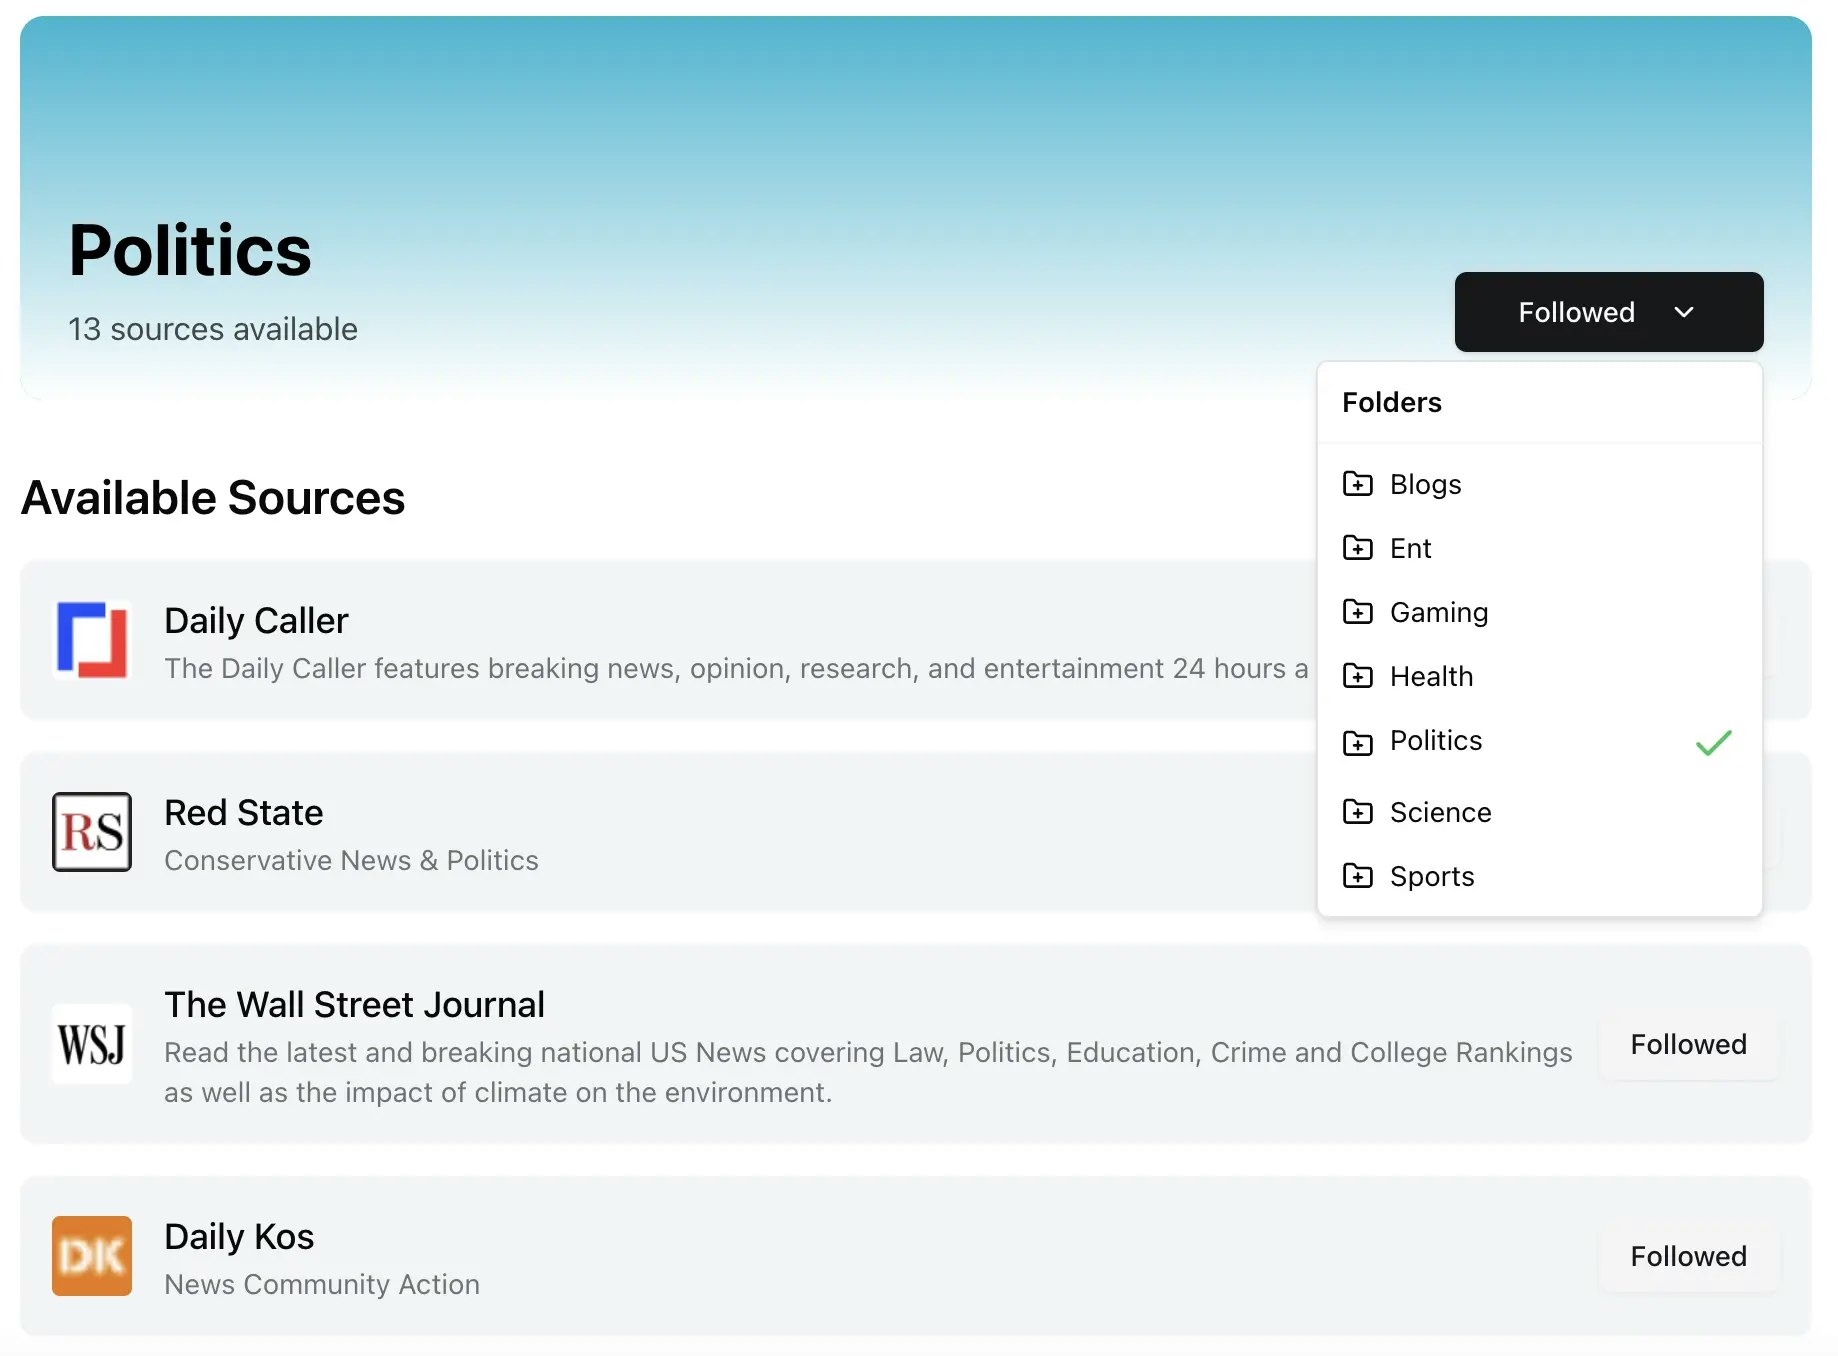Viewport: 1838px width, 1356px height.
Task: Click the Politics page heading
Action: pyautogui.click(x=190, y=250)
